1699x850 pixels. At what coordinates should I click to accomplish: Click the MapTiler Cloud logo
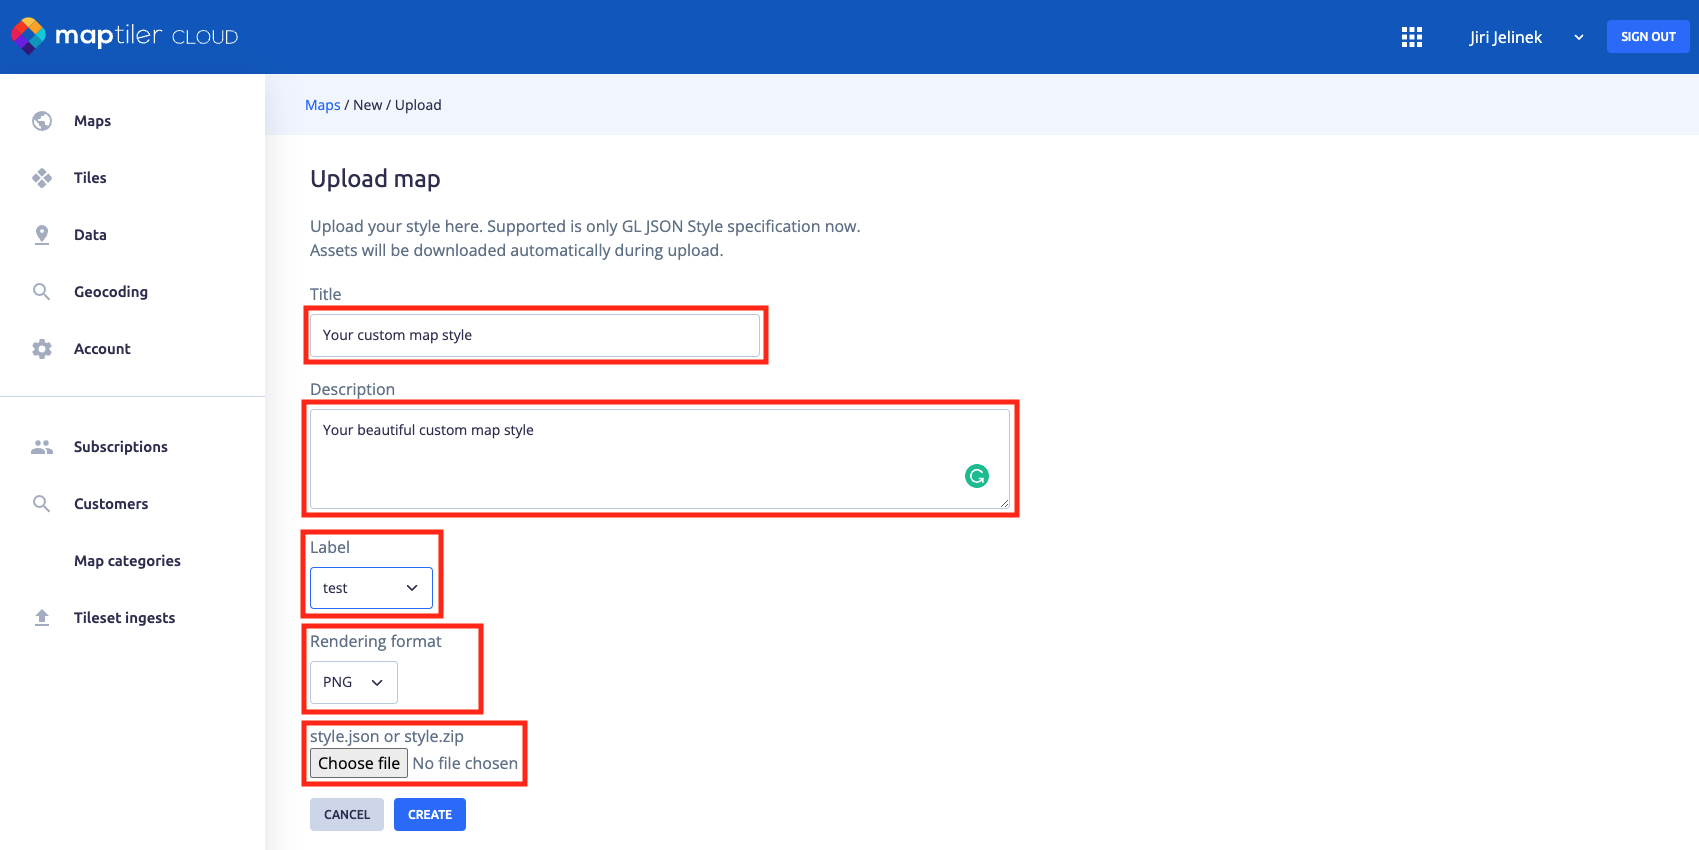pos(124,36)
